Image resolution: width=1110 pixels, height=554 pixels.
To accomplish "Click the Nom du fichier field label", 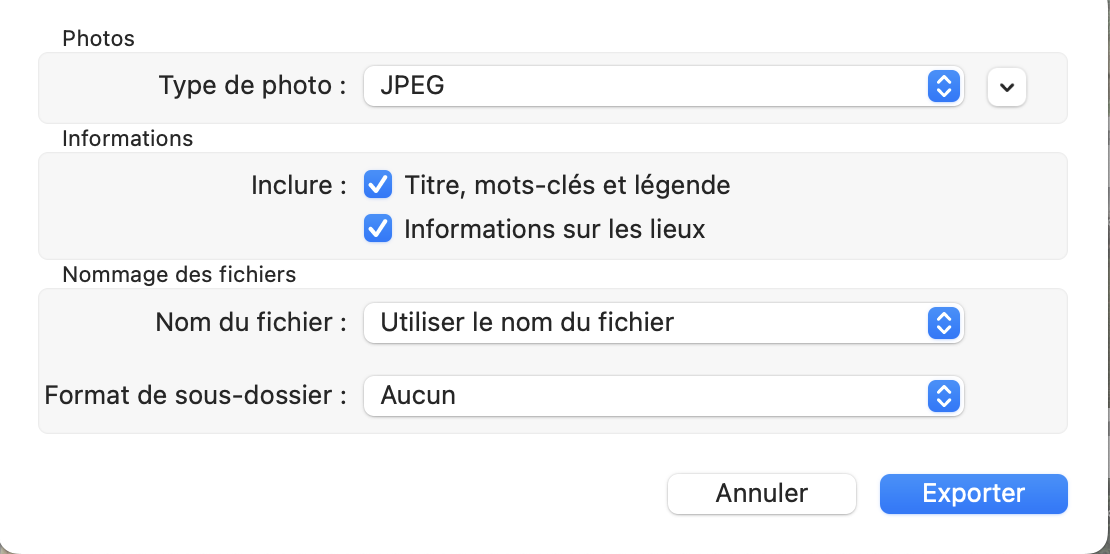I will click(251, 322).
